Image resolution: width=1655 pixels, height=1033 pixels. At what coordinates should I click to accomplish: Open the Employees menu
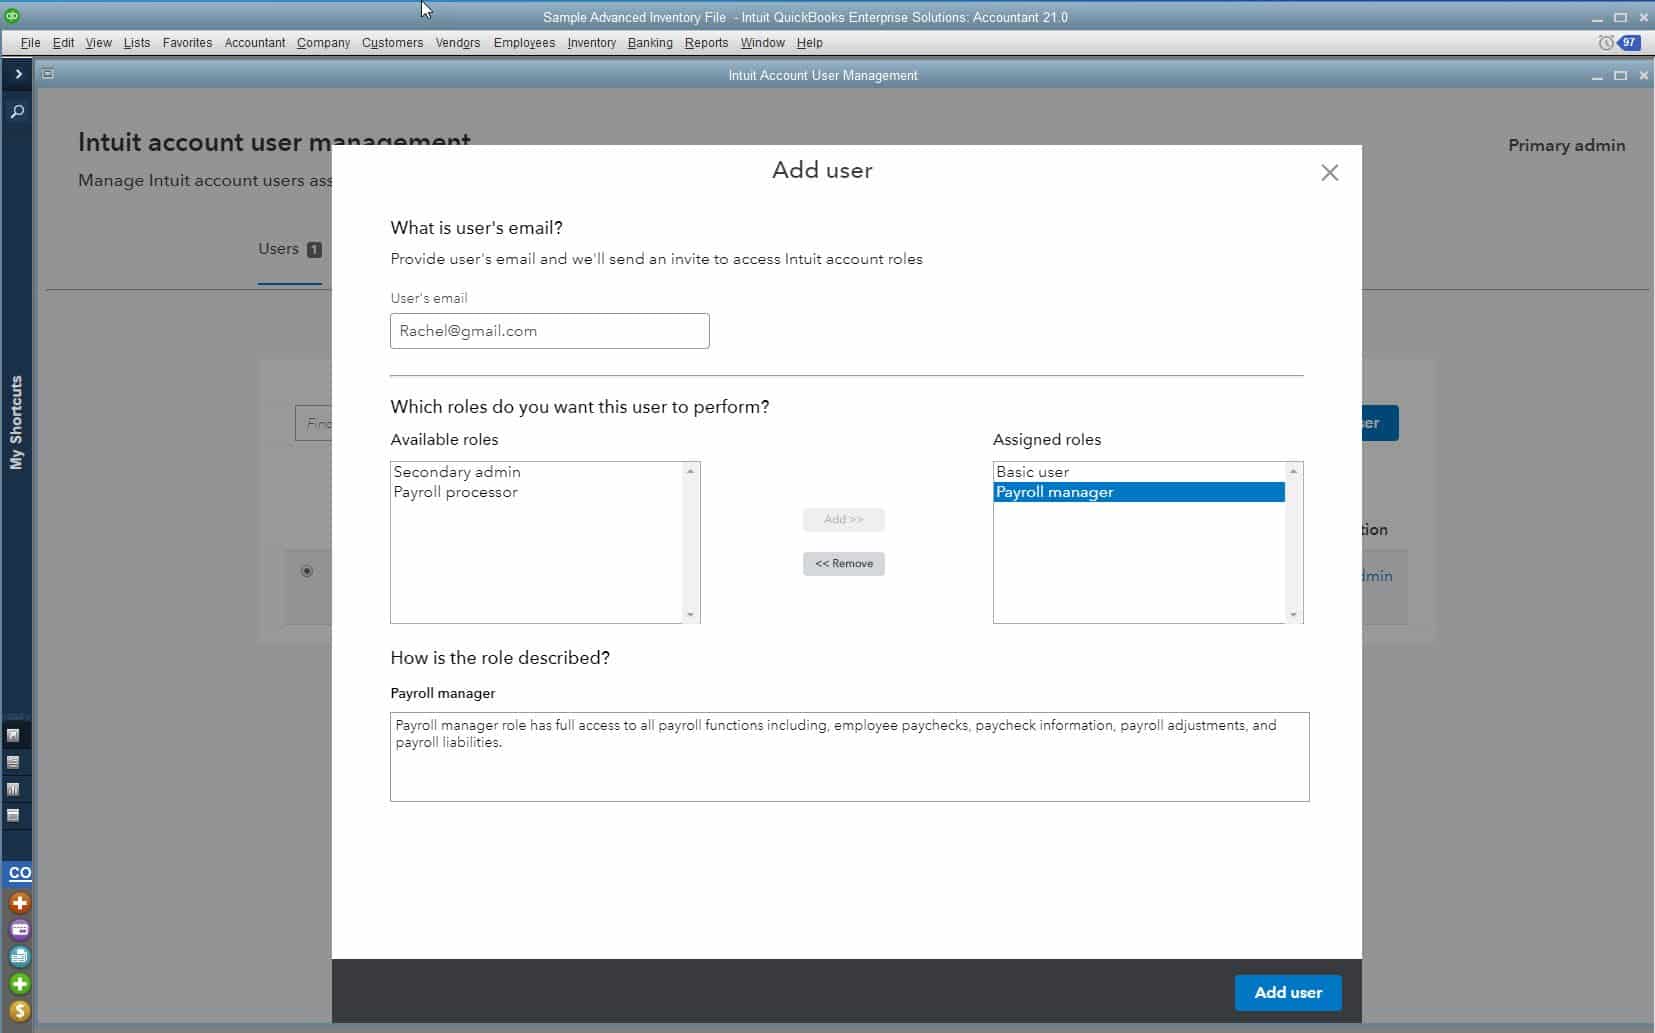pos(524,43)
